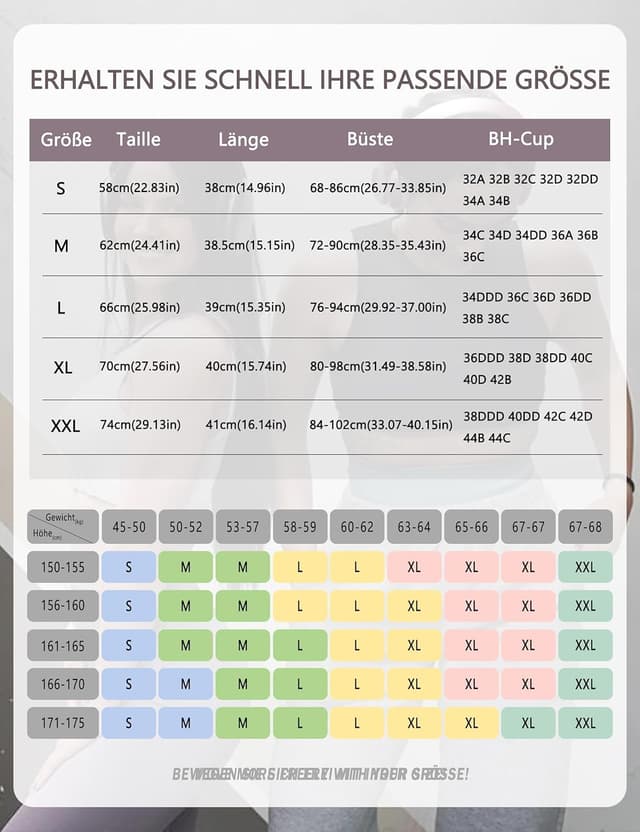640x832 pixels.
Task: Click the blue S cell in the 161-165 row
Action: tap(129, 645)
